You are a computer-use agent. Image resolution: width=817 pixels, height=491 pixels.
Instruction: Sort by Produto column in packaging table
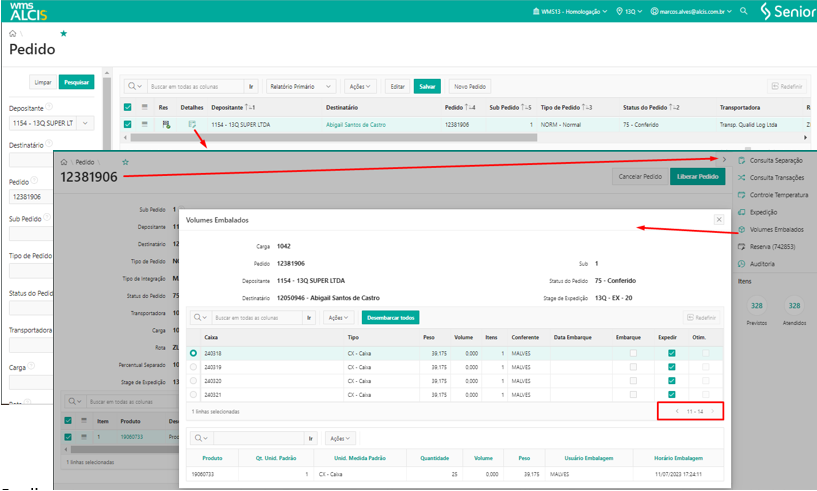pyautogui.click(x=212, y=458)
